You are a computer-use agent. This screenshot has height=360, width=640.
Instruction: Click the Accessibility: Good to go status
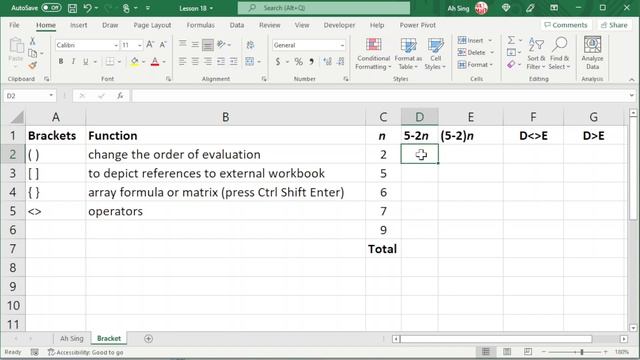86,352
